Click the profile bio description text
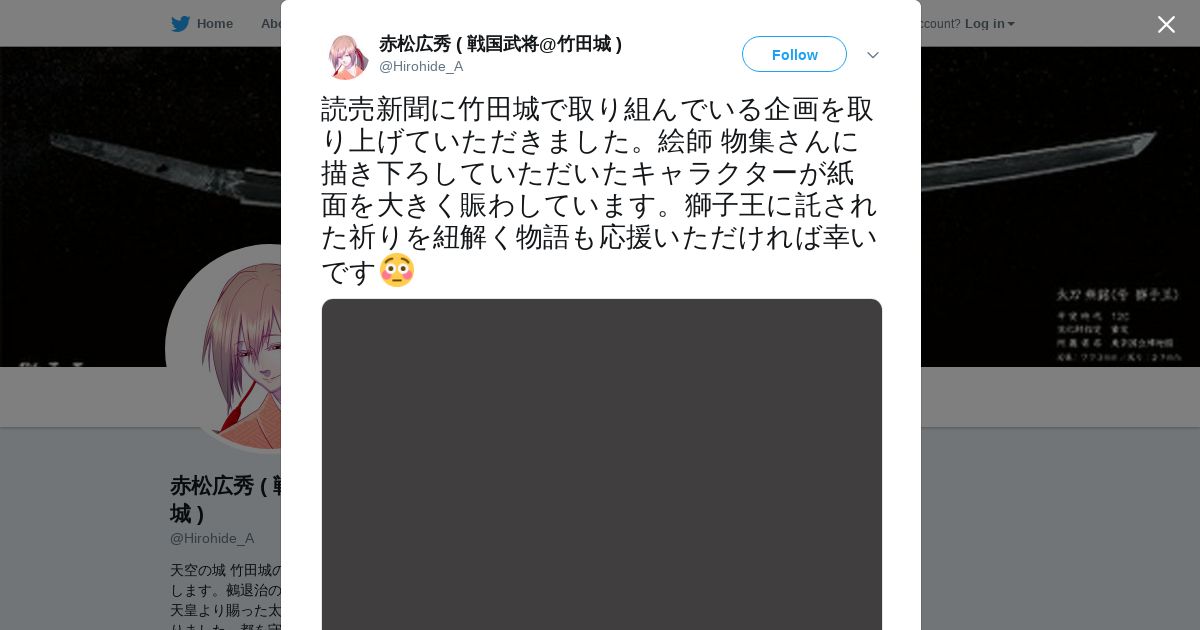1200x630 pixels. (x=226, y=596)
